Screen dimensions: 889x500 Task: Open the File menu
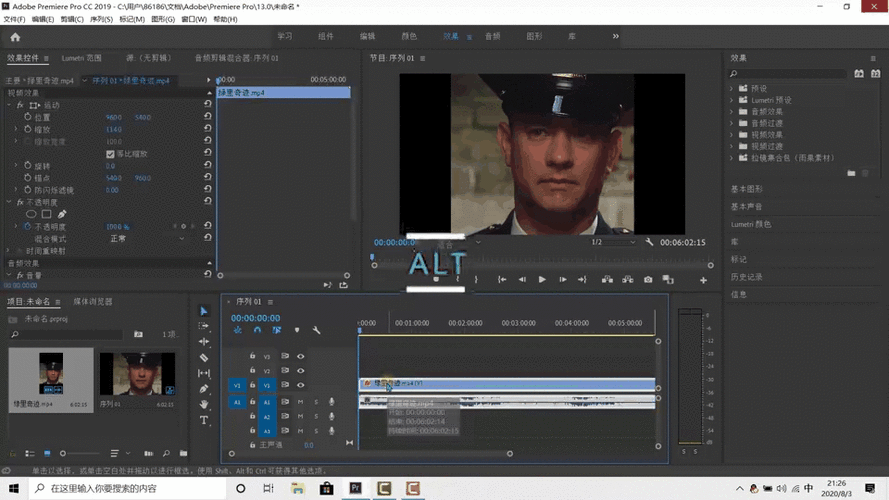14,19
